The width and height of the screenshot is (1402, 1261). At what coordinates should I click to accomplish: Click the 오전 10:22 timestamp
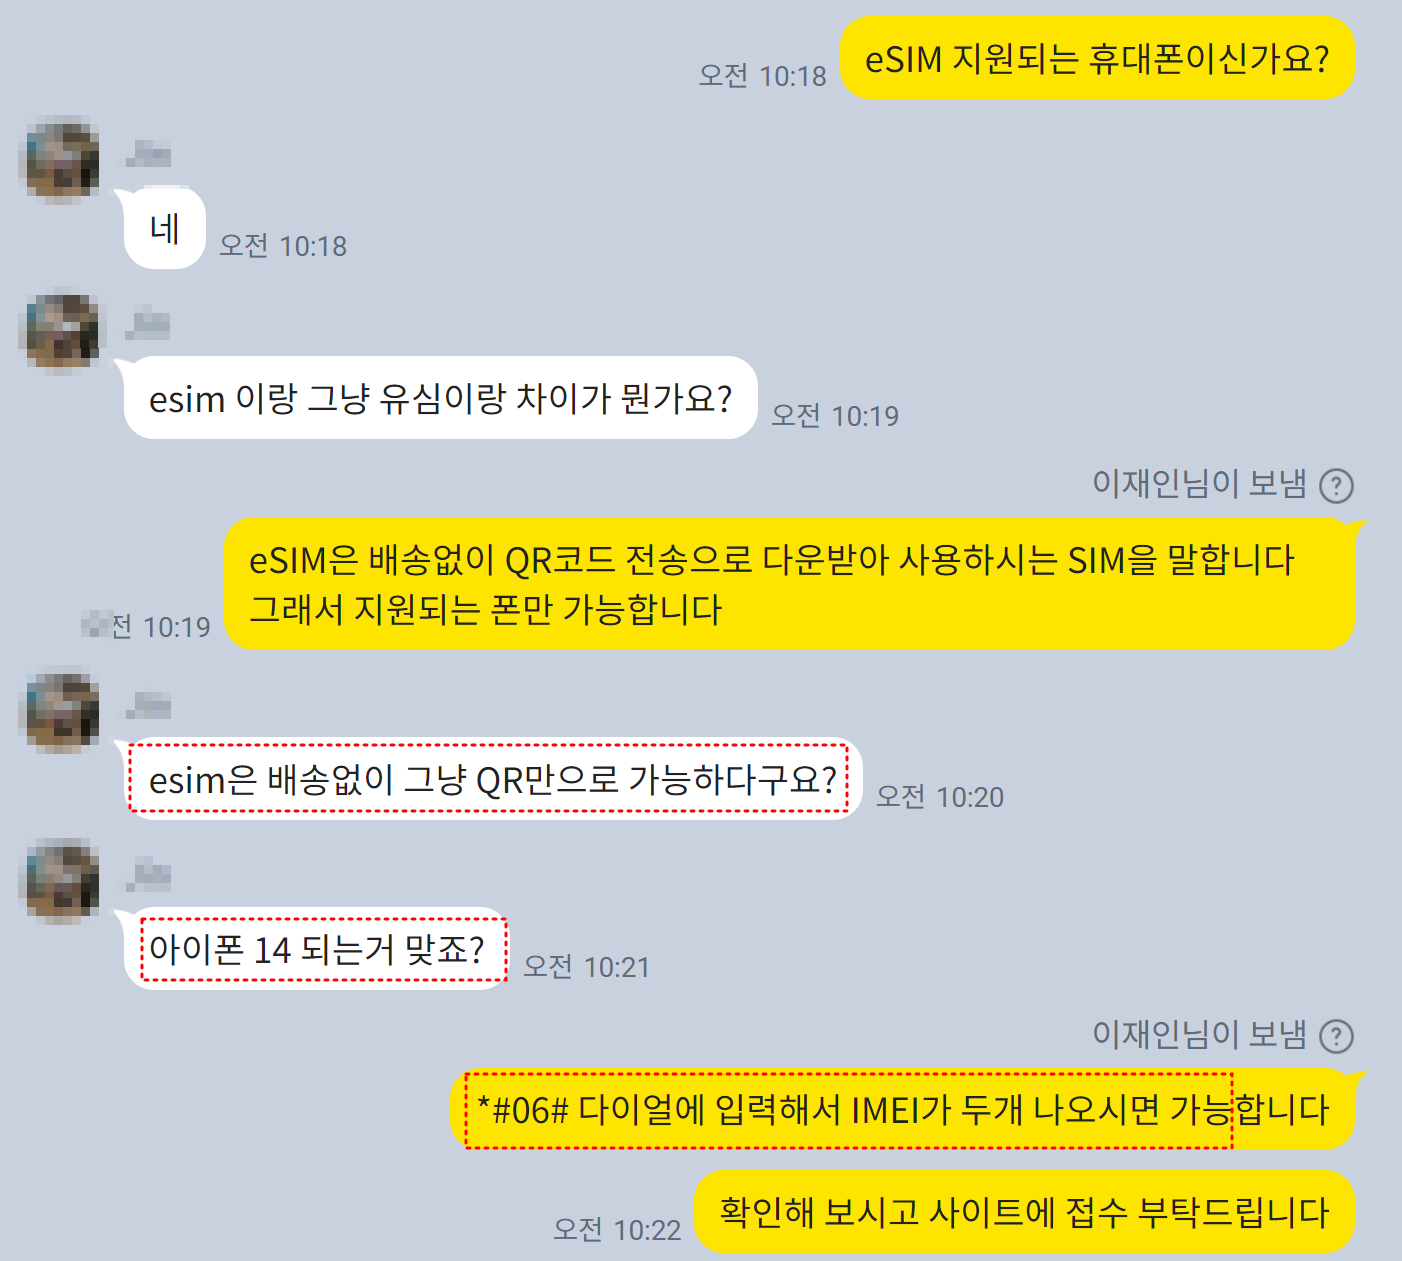point(617,1229)
